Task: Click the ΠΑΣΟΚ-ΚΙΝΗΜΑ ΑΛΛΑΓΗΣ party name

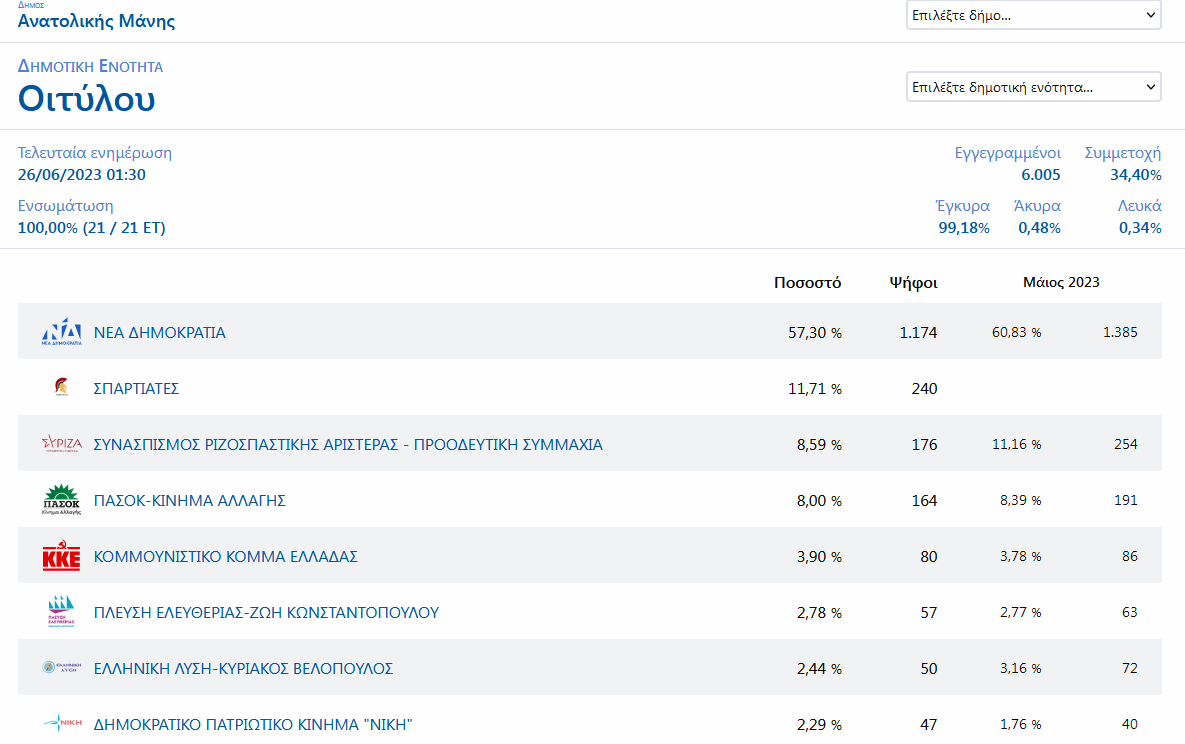Action: [189, 501]
